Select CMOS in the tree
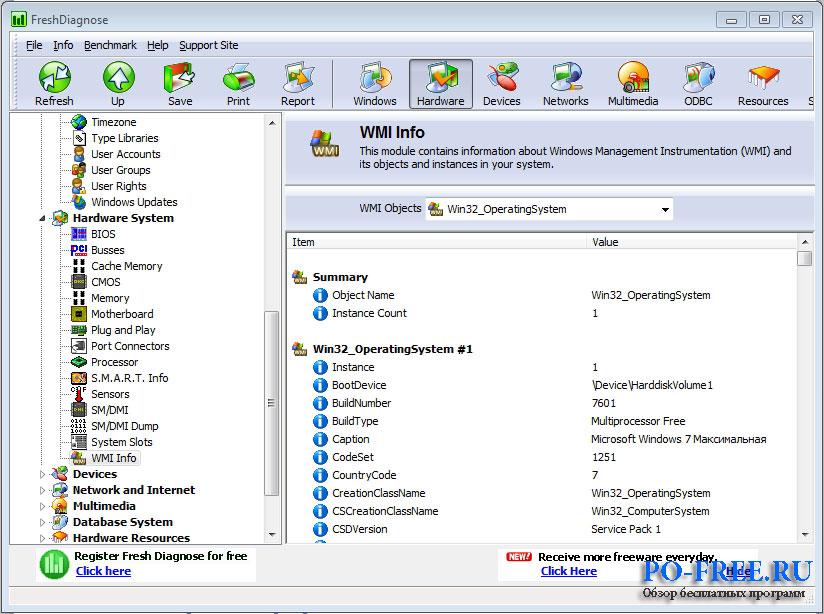This screenshot has width=824, height=614. click(96, 282)
